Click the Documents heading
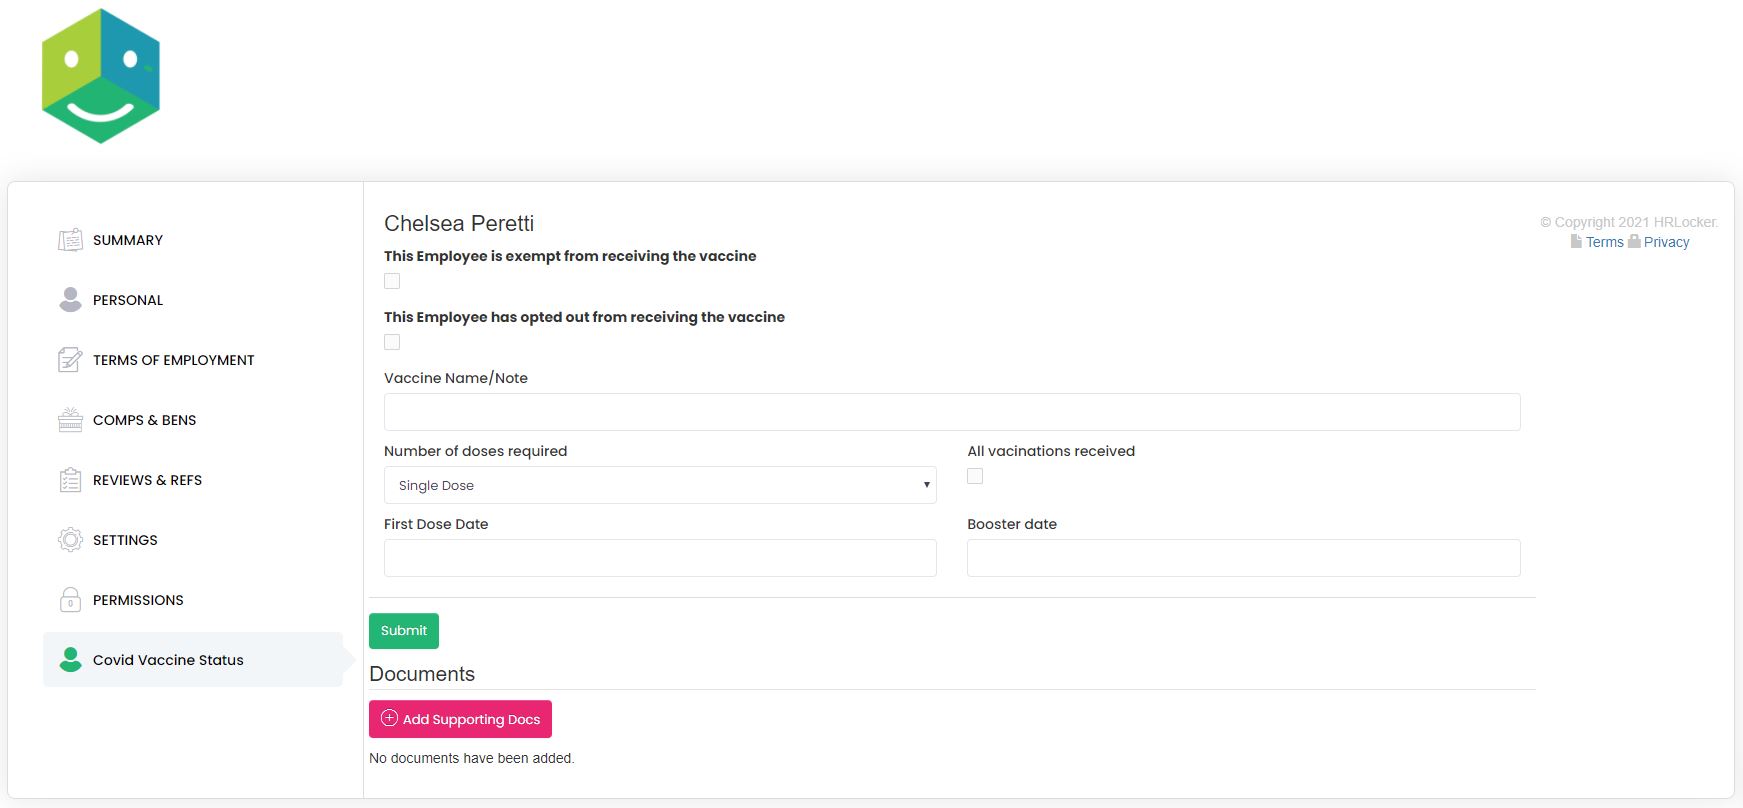Viewport: 1743px width, 808px height. (422, 674)
